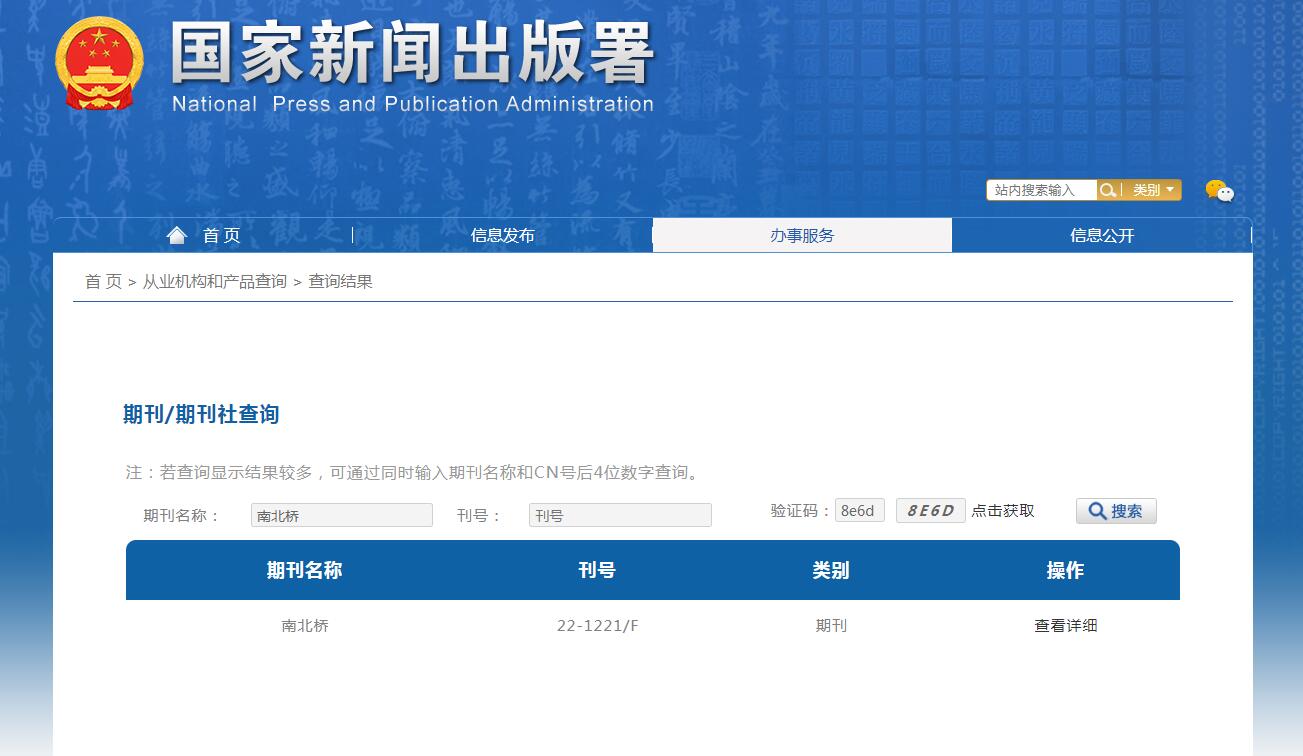The height and width of the screenshot is (756, 1303).
Task: Click the 国家新闻出版署 site title
Action: pos(412,54)
